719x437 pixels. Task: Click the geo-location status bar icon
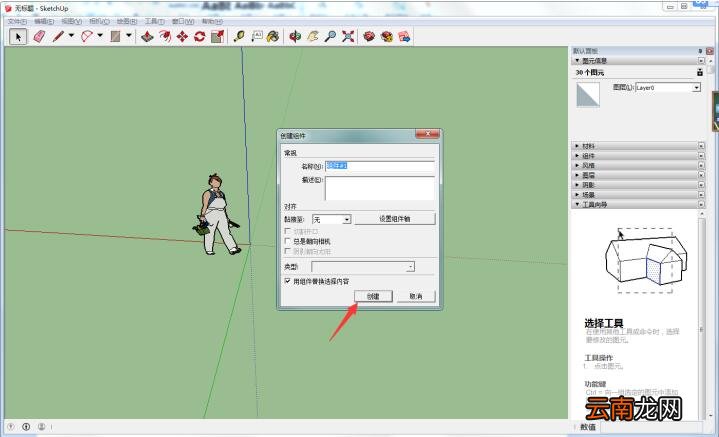[x=11, y=426]
